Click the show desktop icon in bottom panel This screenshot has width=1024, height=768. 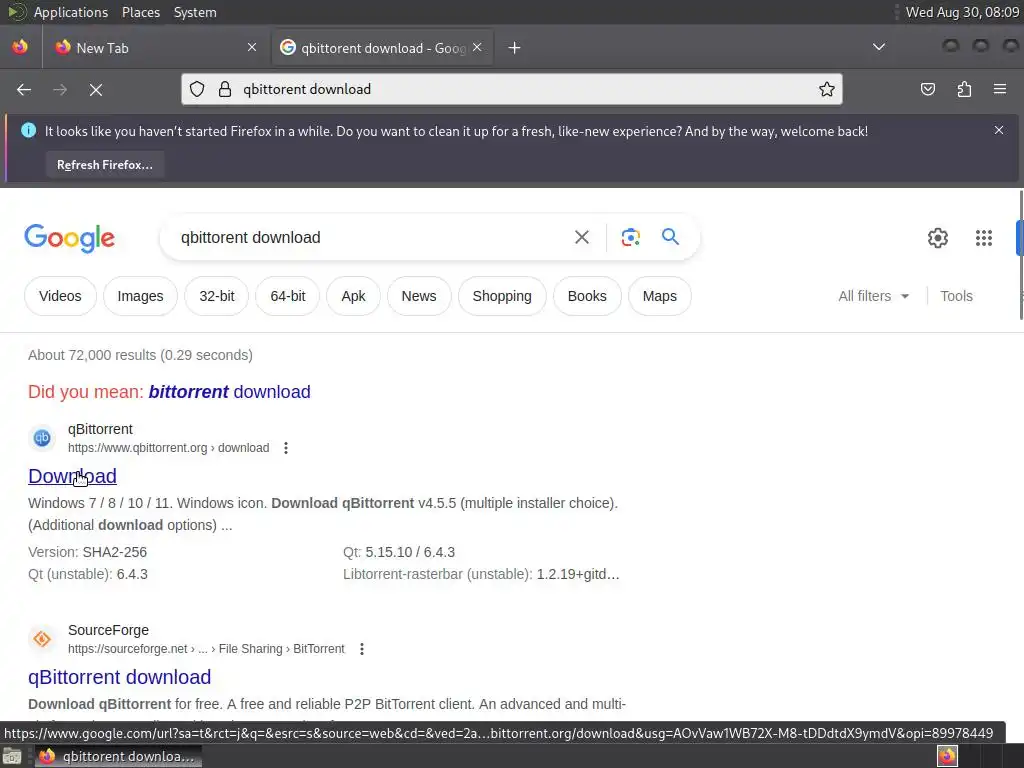[12, 757]
